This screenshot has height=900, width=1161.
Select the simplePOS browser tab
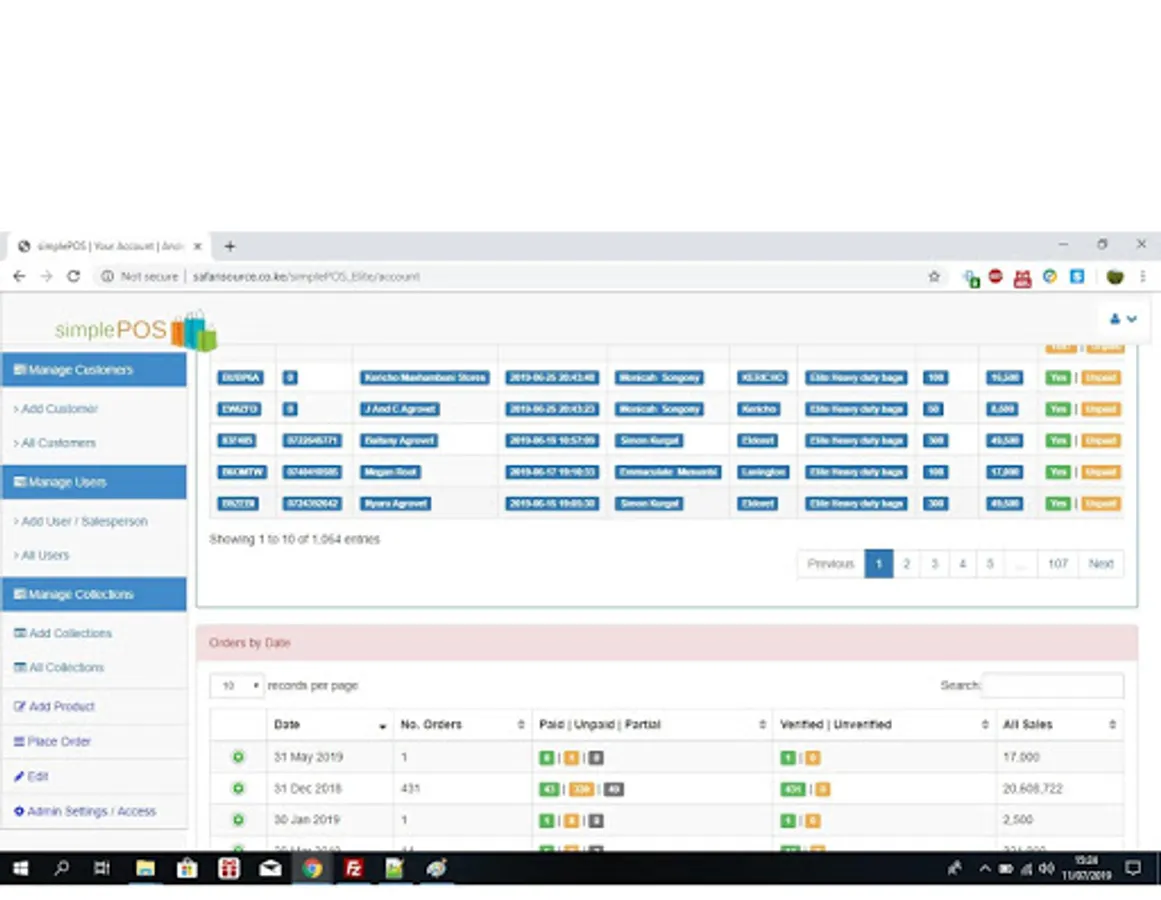point(110,246)
